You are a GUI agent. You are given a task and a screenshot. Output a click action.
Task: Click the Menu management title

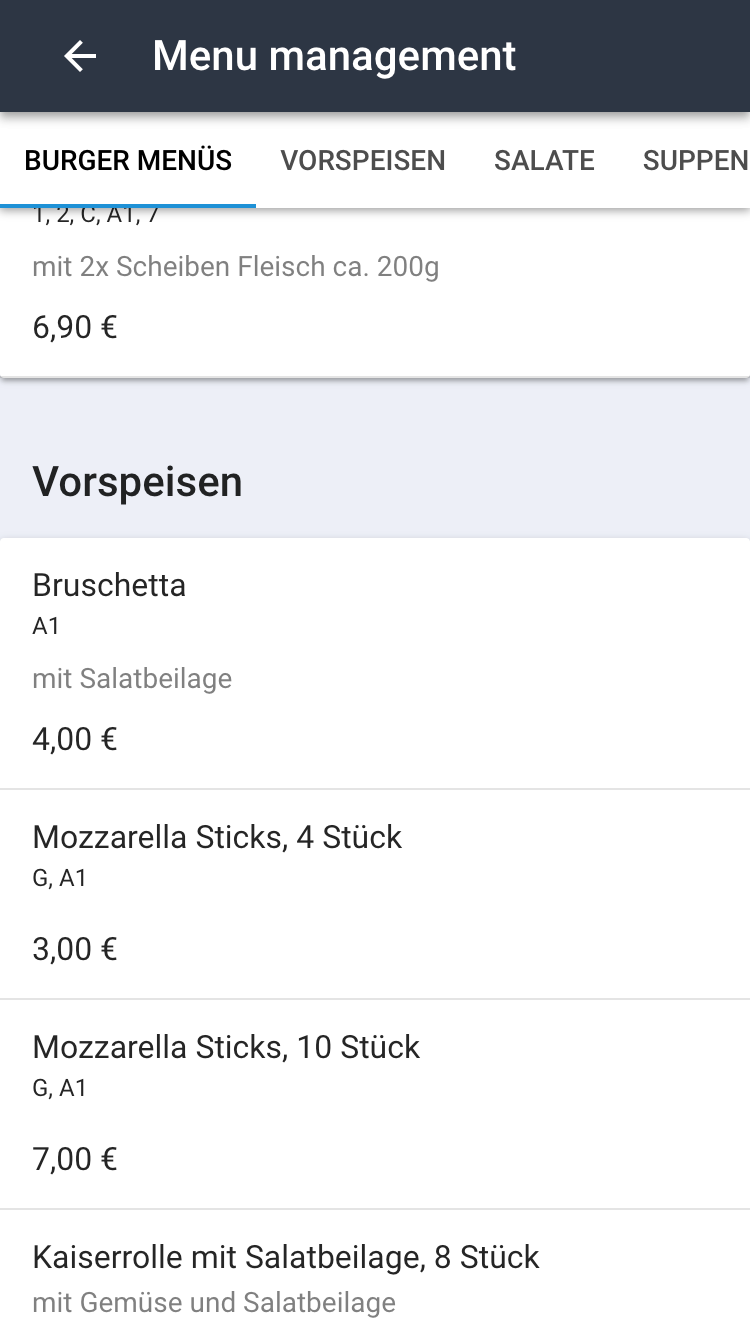(x=334, y=56)
